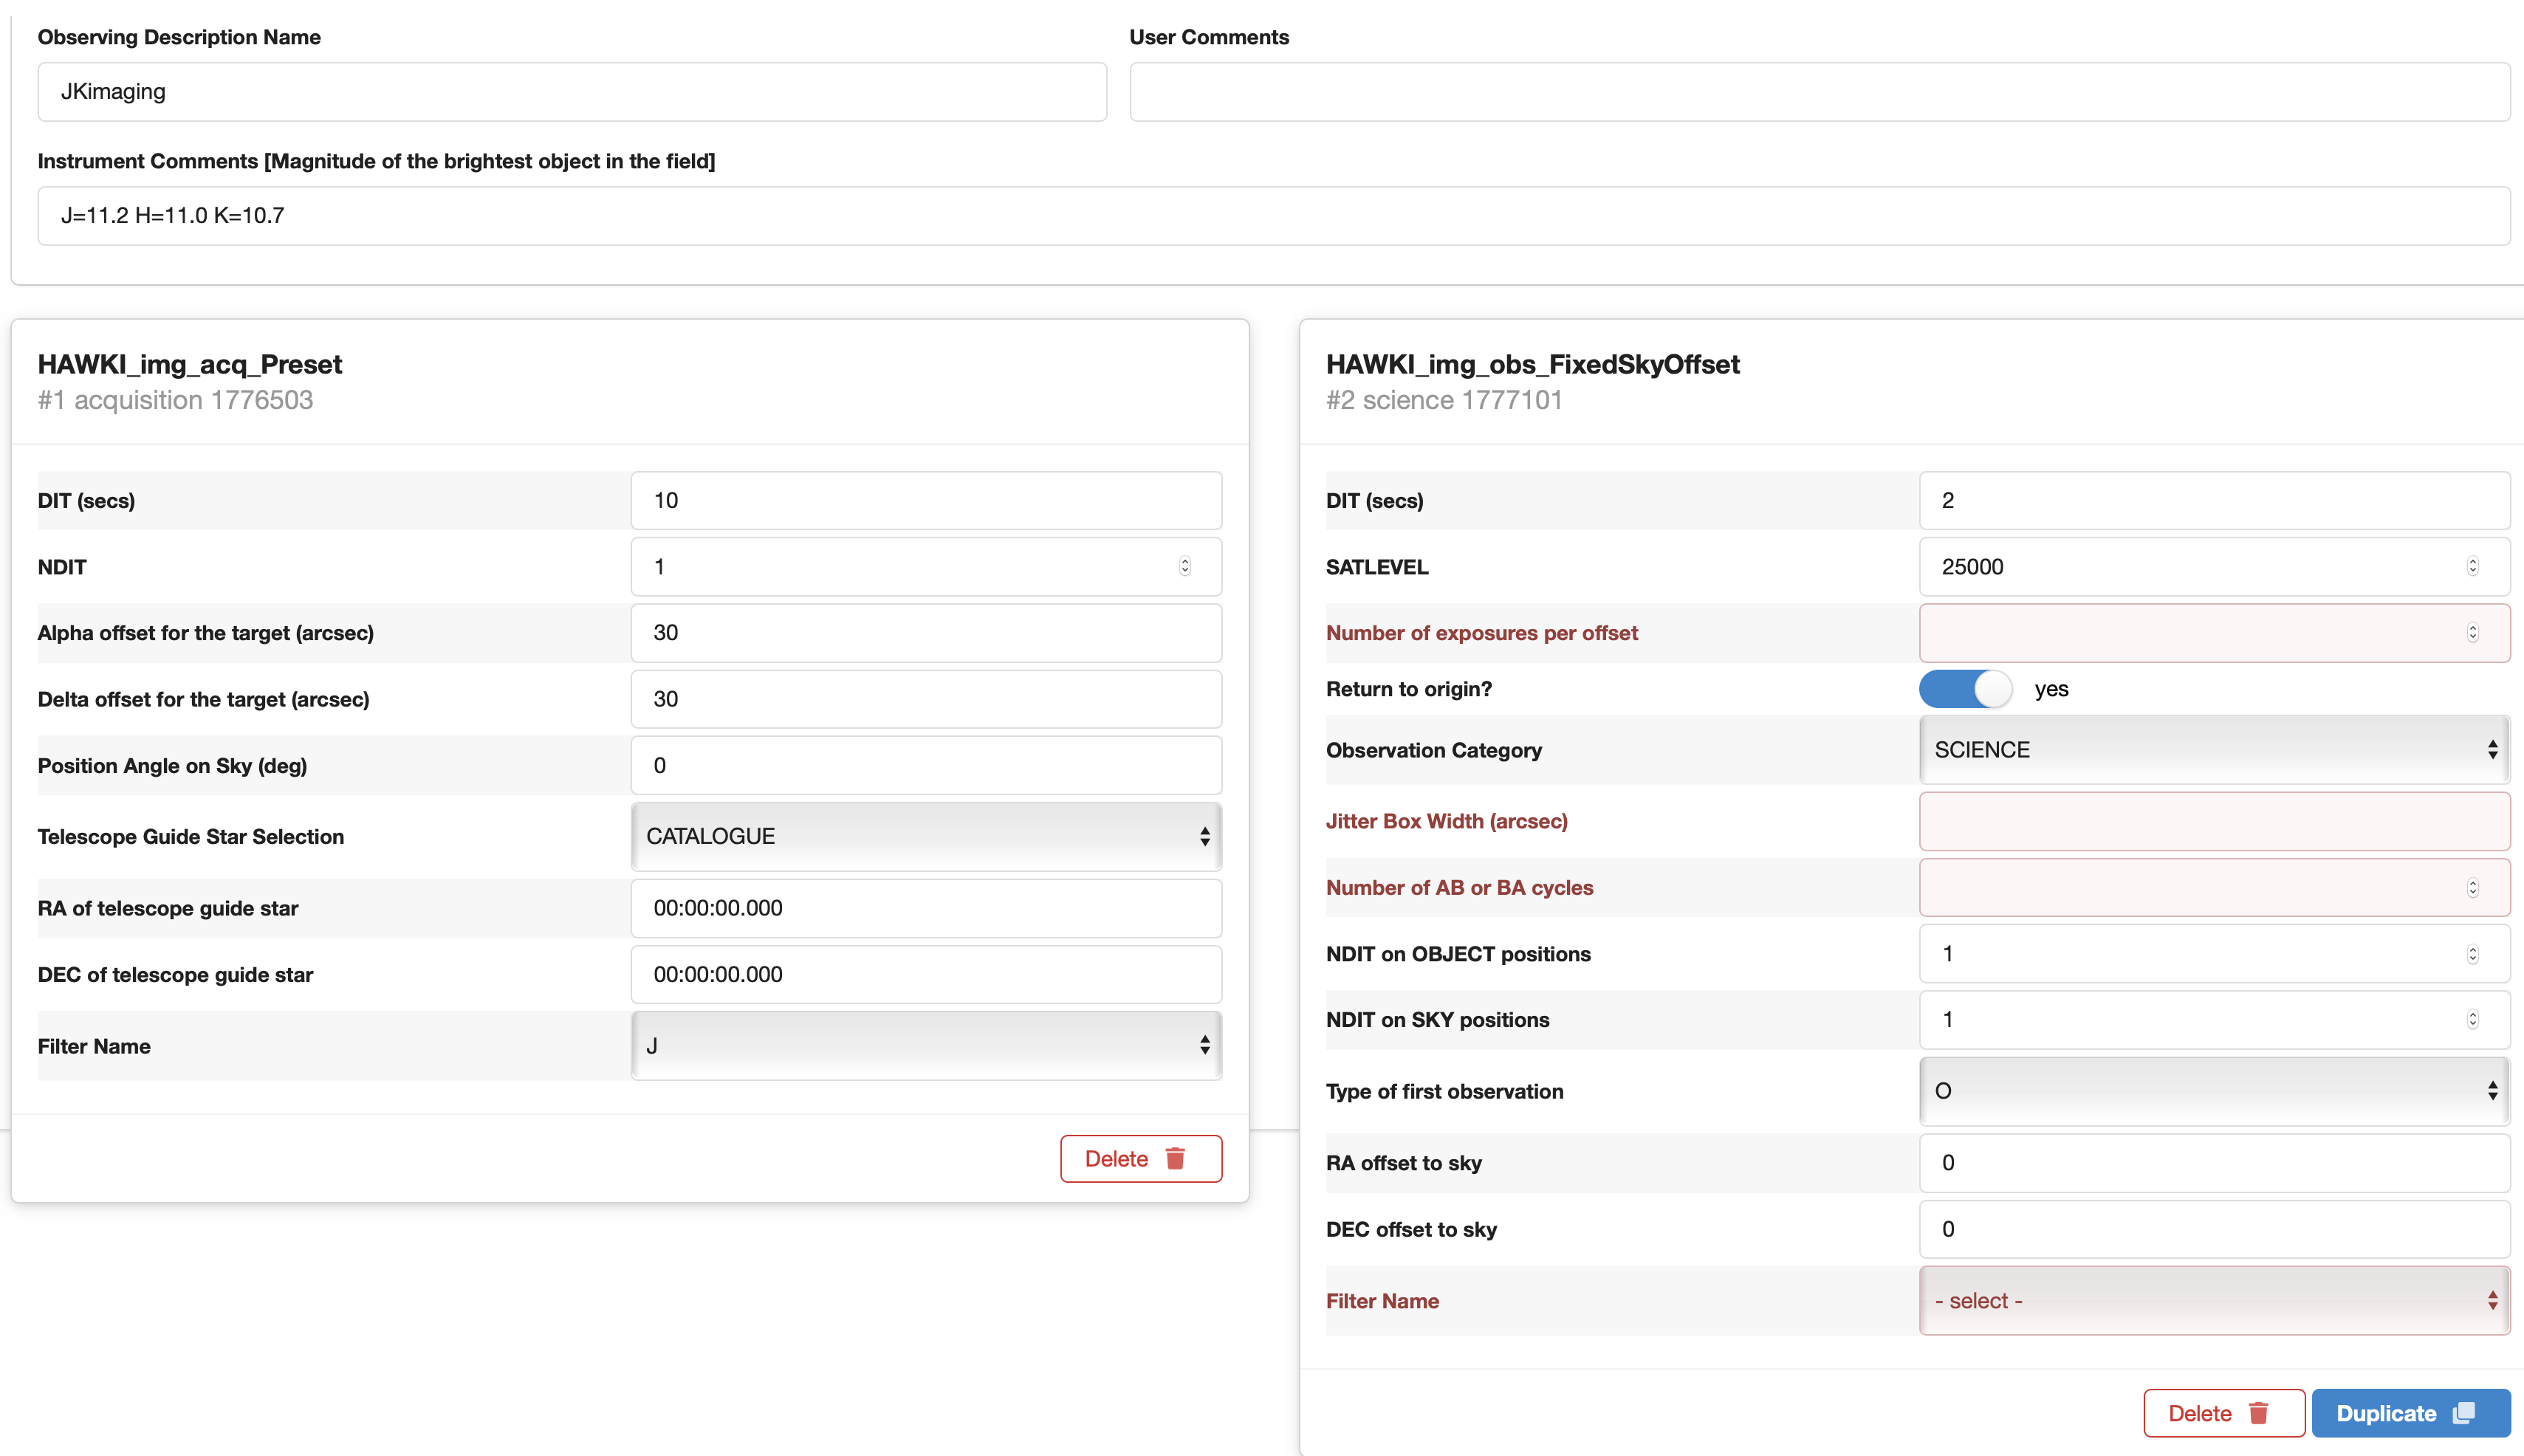2524x1456 pixels.
Task: Click SATLEVEL stepper arrows
Action: coord(2472,567)
